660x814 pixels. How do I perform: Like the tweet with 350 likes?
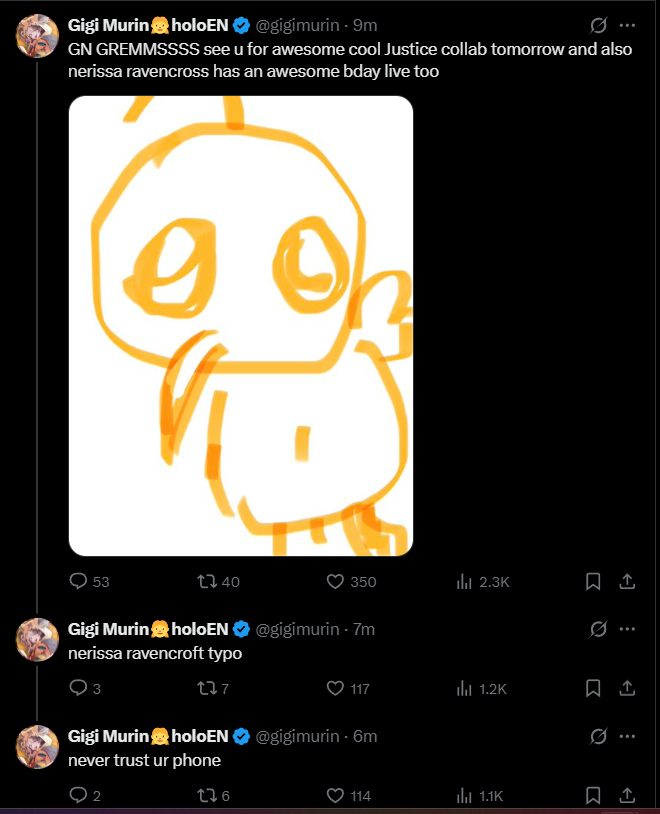(x=337, y=581)
